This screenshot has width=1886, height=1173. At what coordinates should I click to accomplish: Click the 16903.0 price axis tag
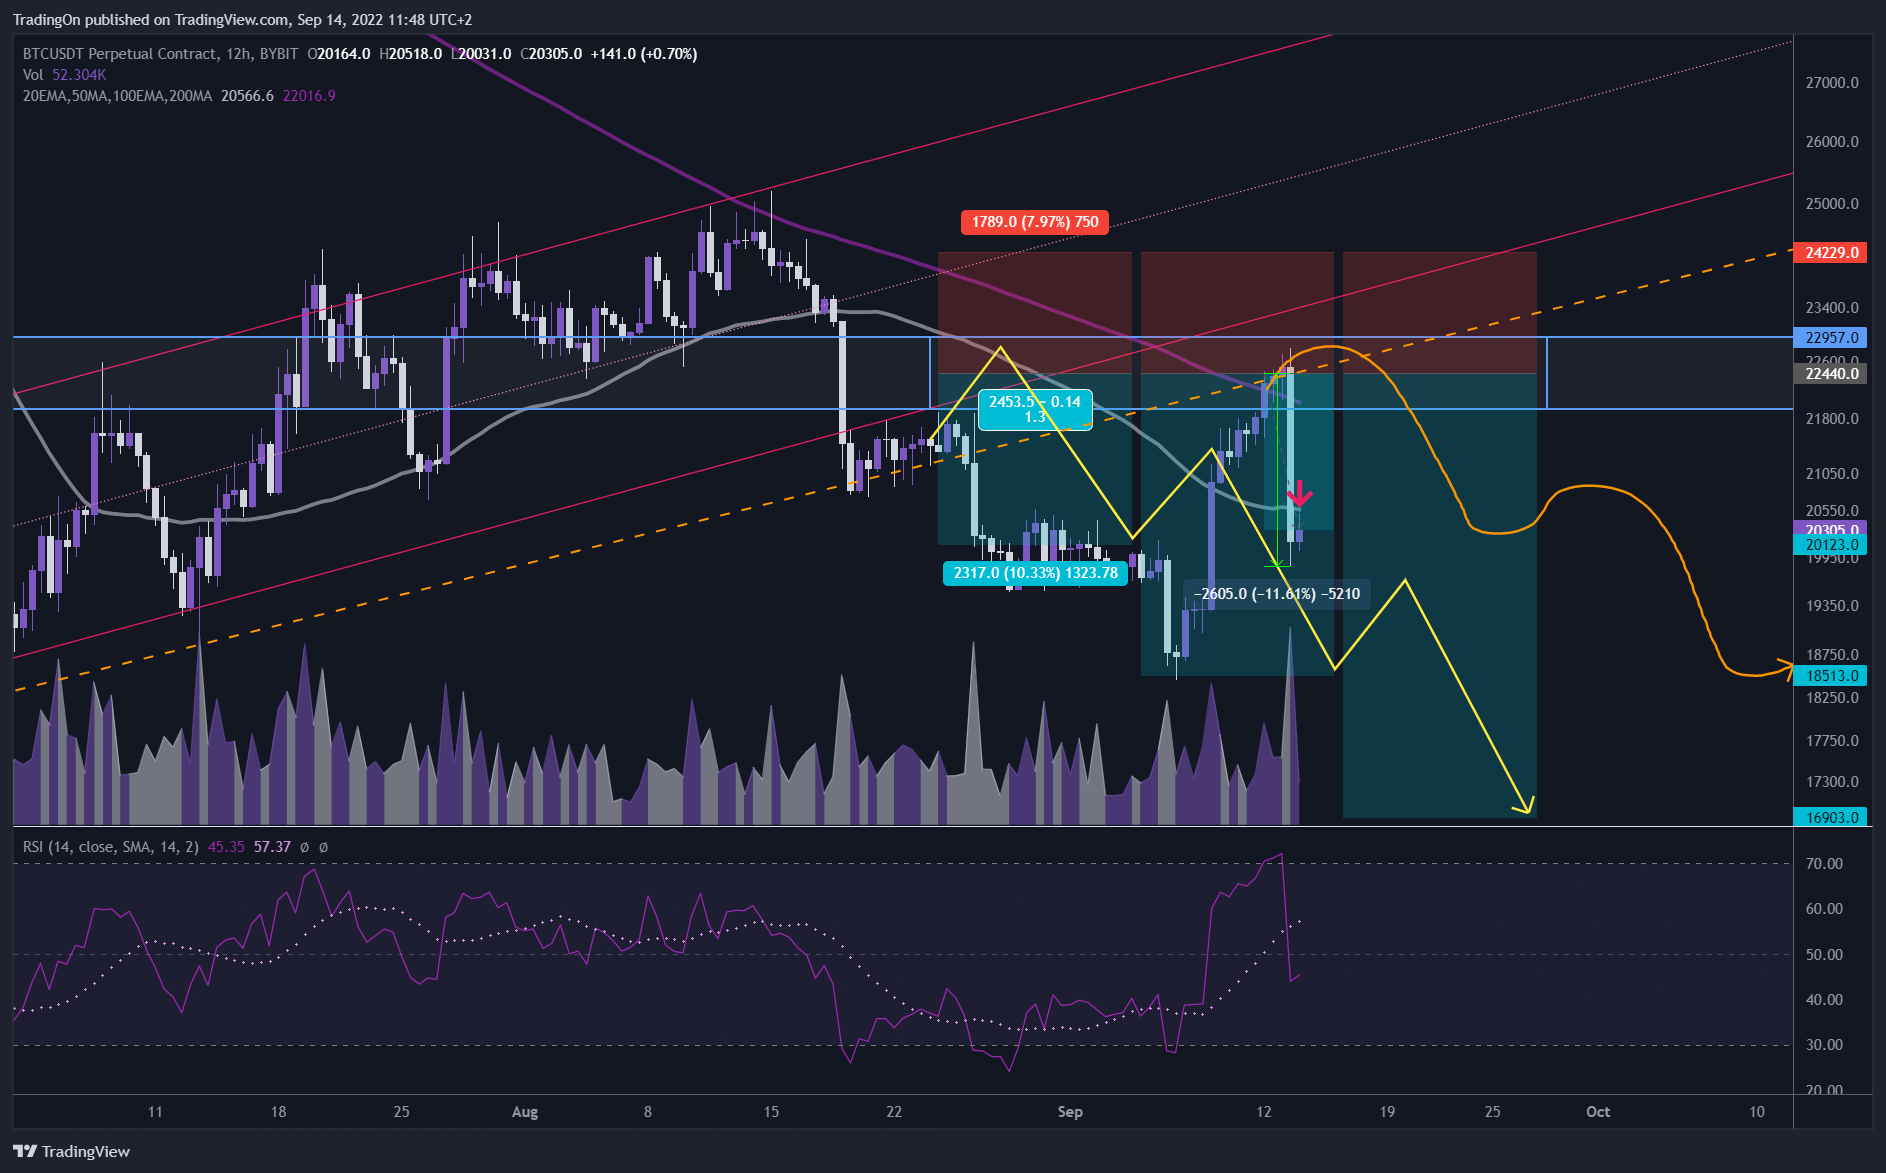[1831, 817]
